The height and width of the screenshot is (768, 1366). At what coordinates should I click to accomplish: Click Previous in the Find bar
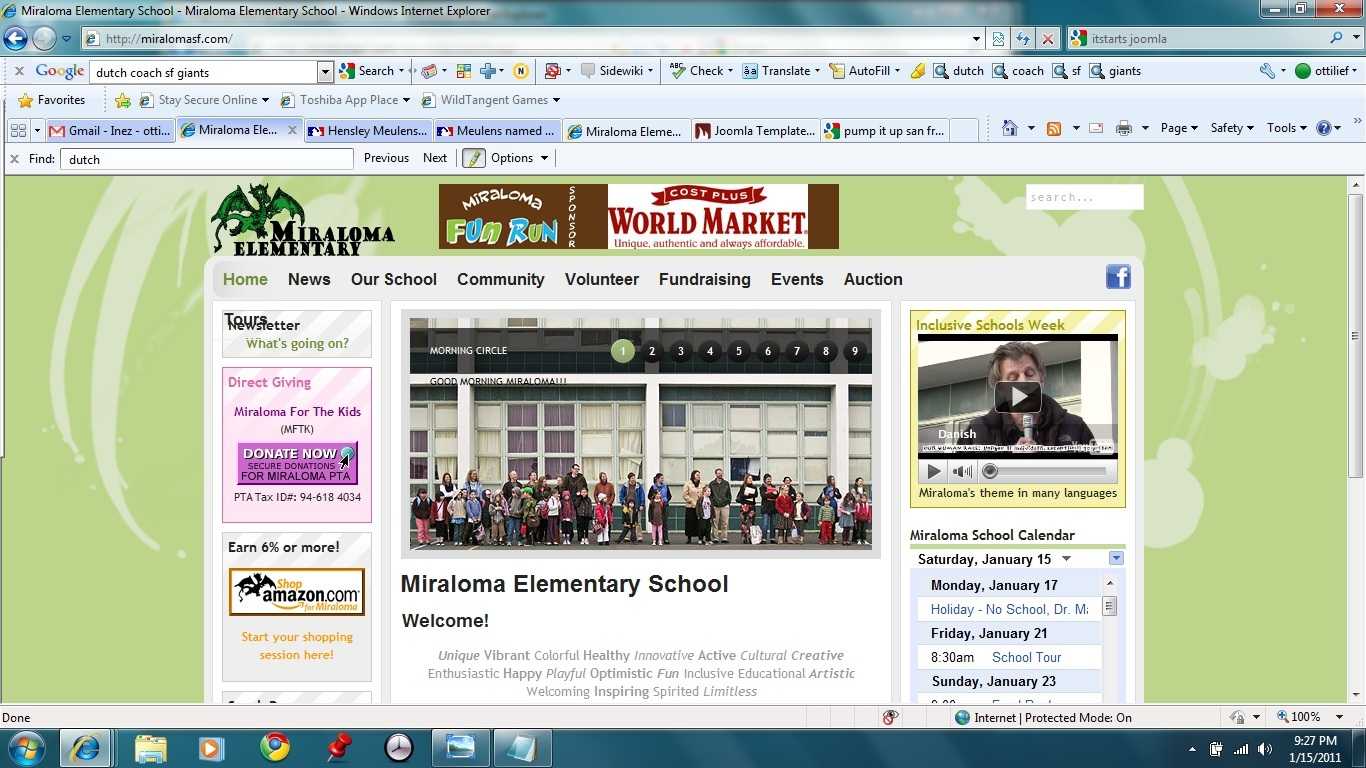[x=386, y=158]
